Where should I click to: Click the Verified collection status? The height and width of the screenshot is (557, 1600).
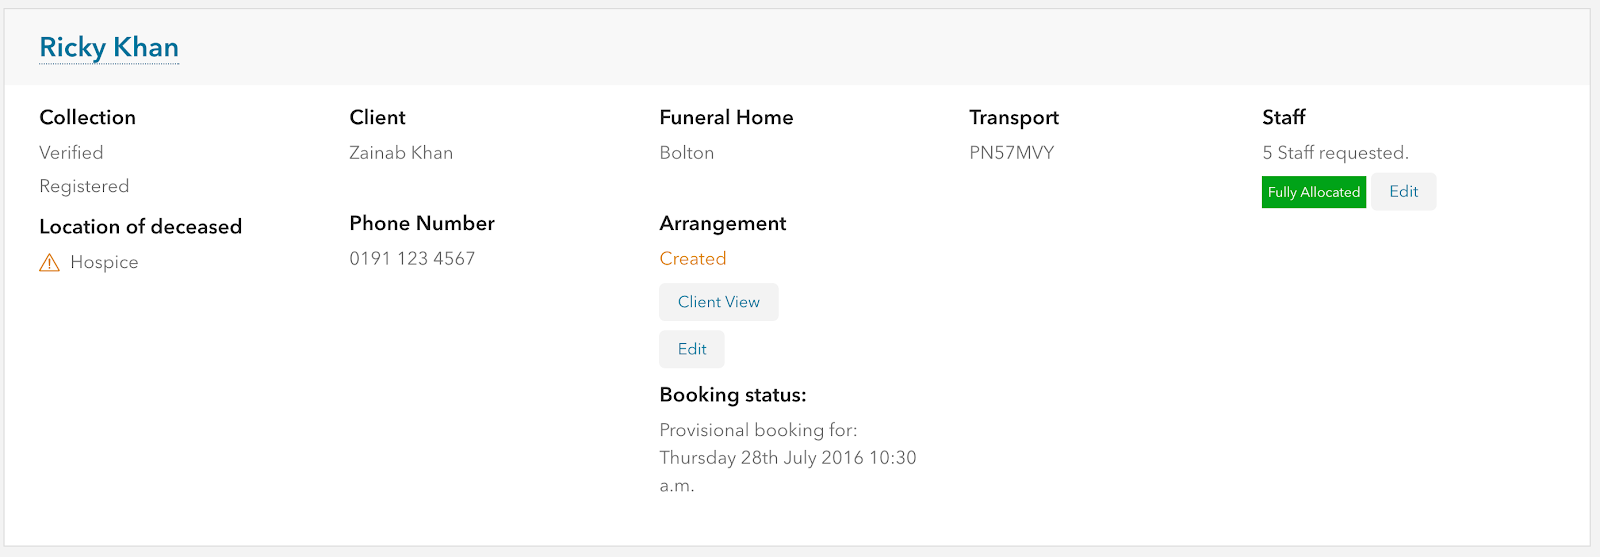[71, 153]
